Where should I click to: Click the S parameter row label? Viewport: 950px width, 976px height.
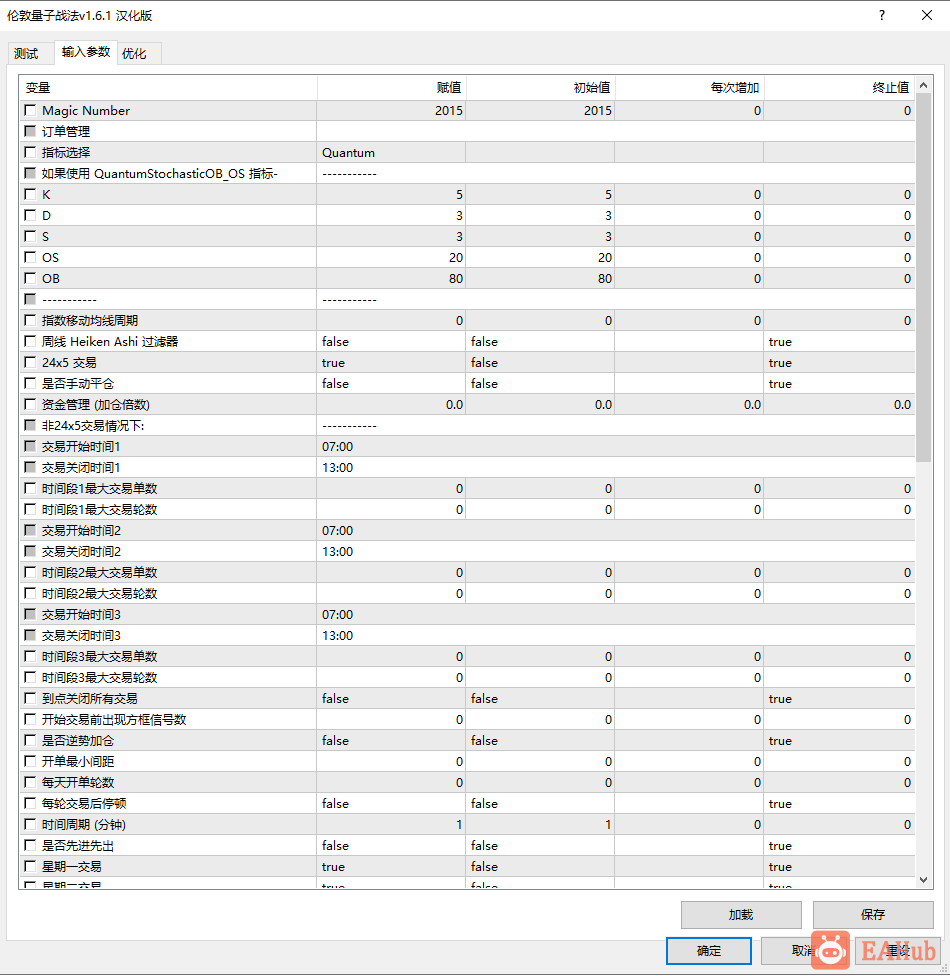(x=45, y=237)
